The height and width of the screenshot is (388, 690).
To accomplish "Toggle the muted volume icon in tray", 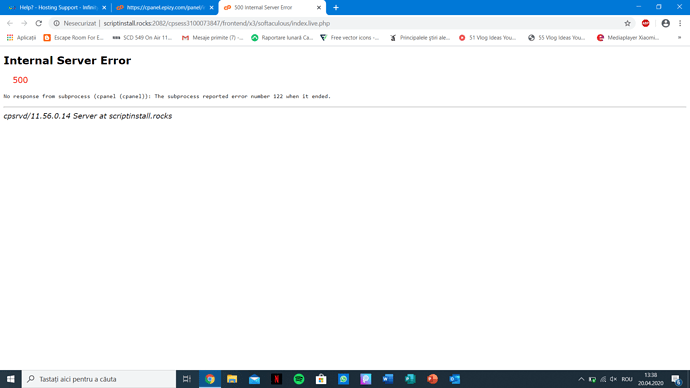I will pos(613,379).
